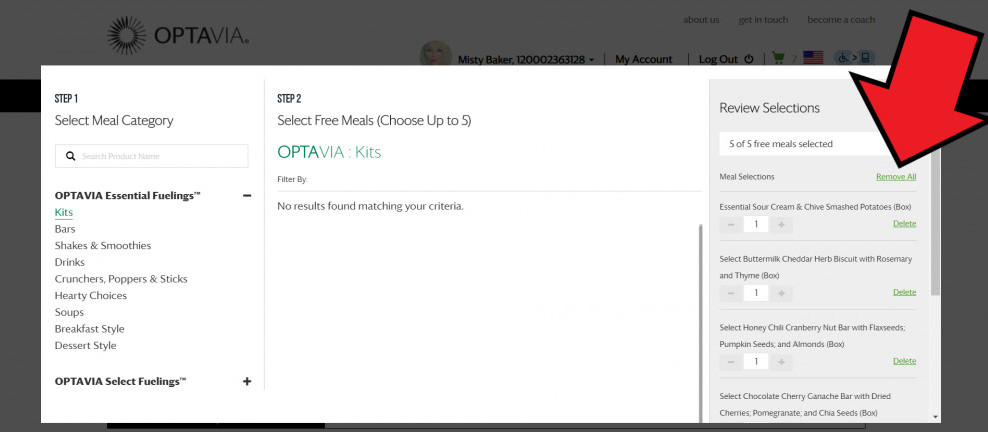Click the OPTAVIA sunburst logo

point(126,35)
